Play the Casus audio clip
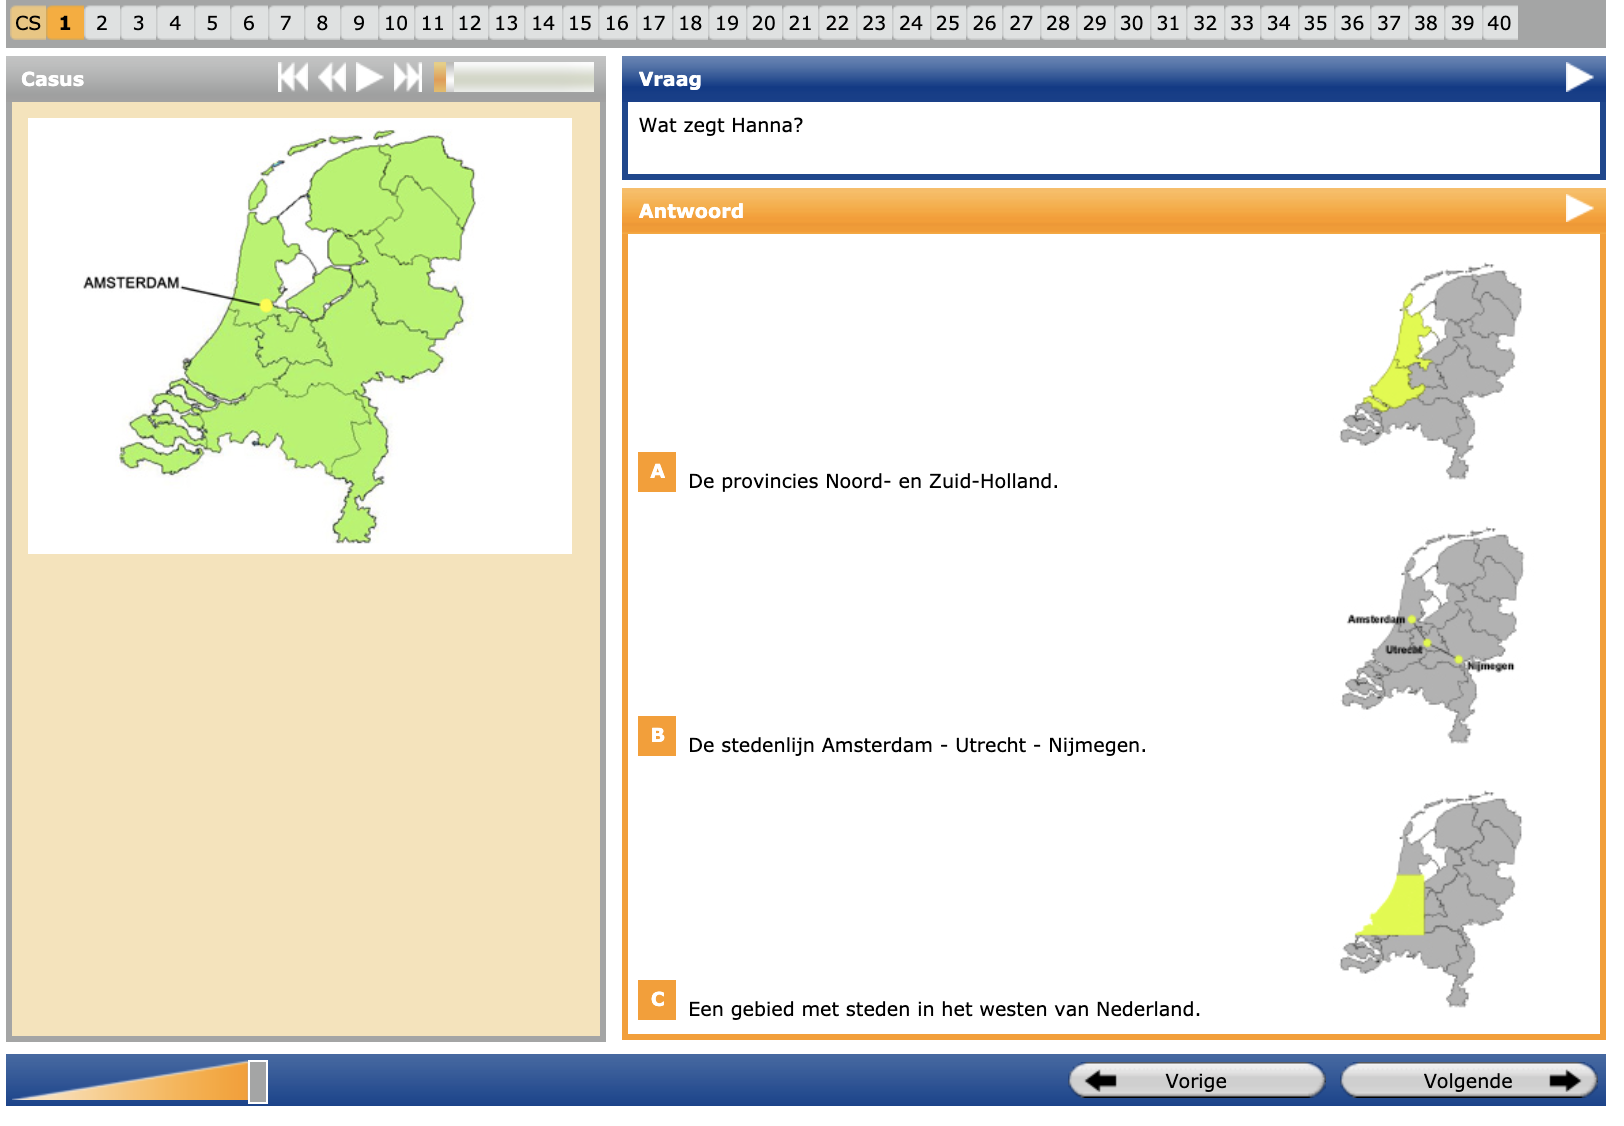Image resolution: width=1624 pixels, height=1126 pixels. tap(369, 78)
